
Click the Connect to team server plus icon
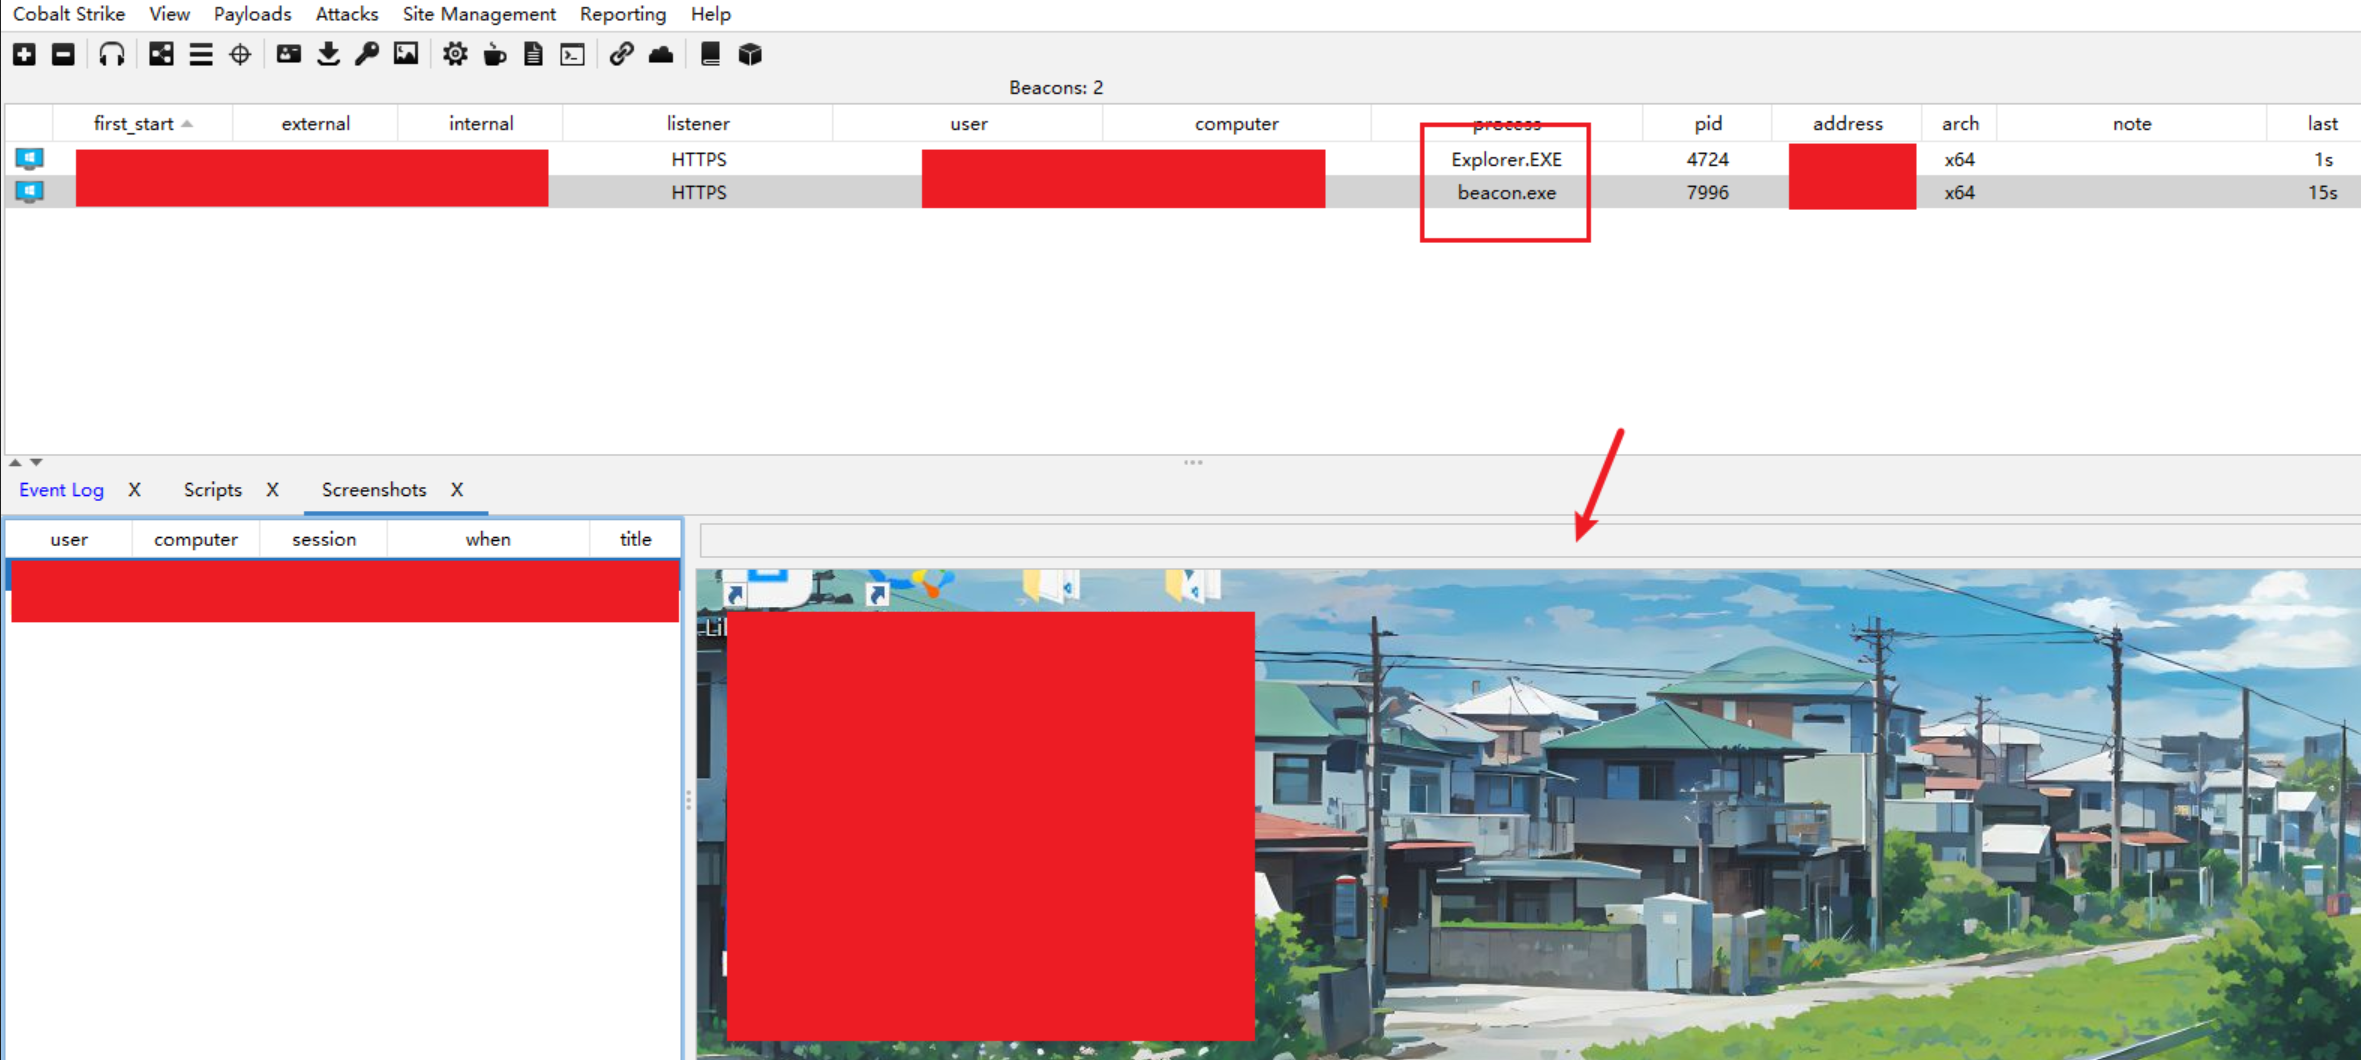(25, 54)
